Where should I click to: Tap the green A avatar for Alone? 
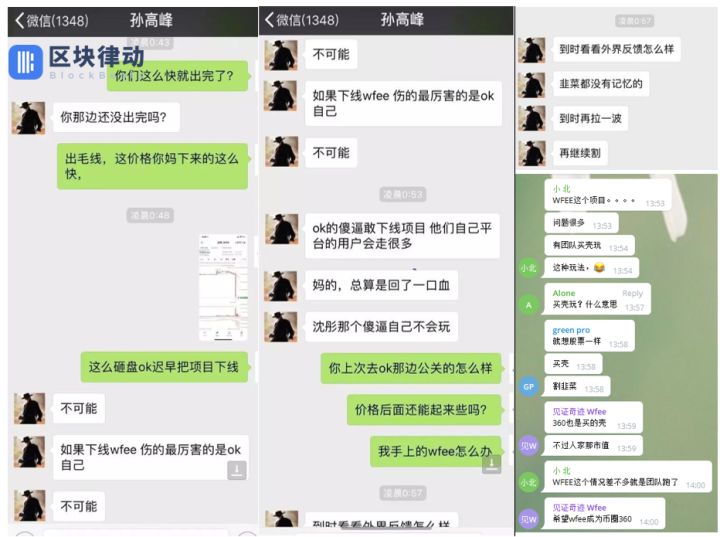point(529,305)
